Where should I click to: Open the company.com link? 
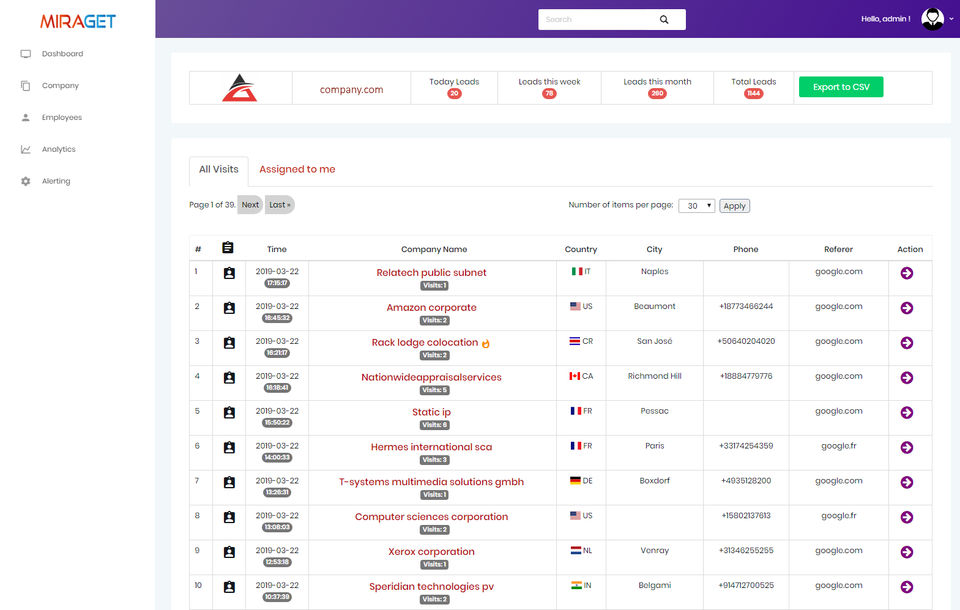[x=351, y=89]
